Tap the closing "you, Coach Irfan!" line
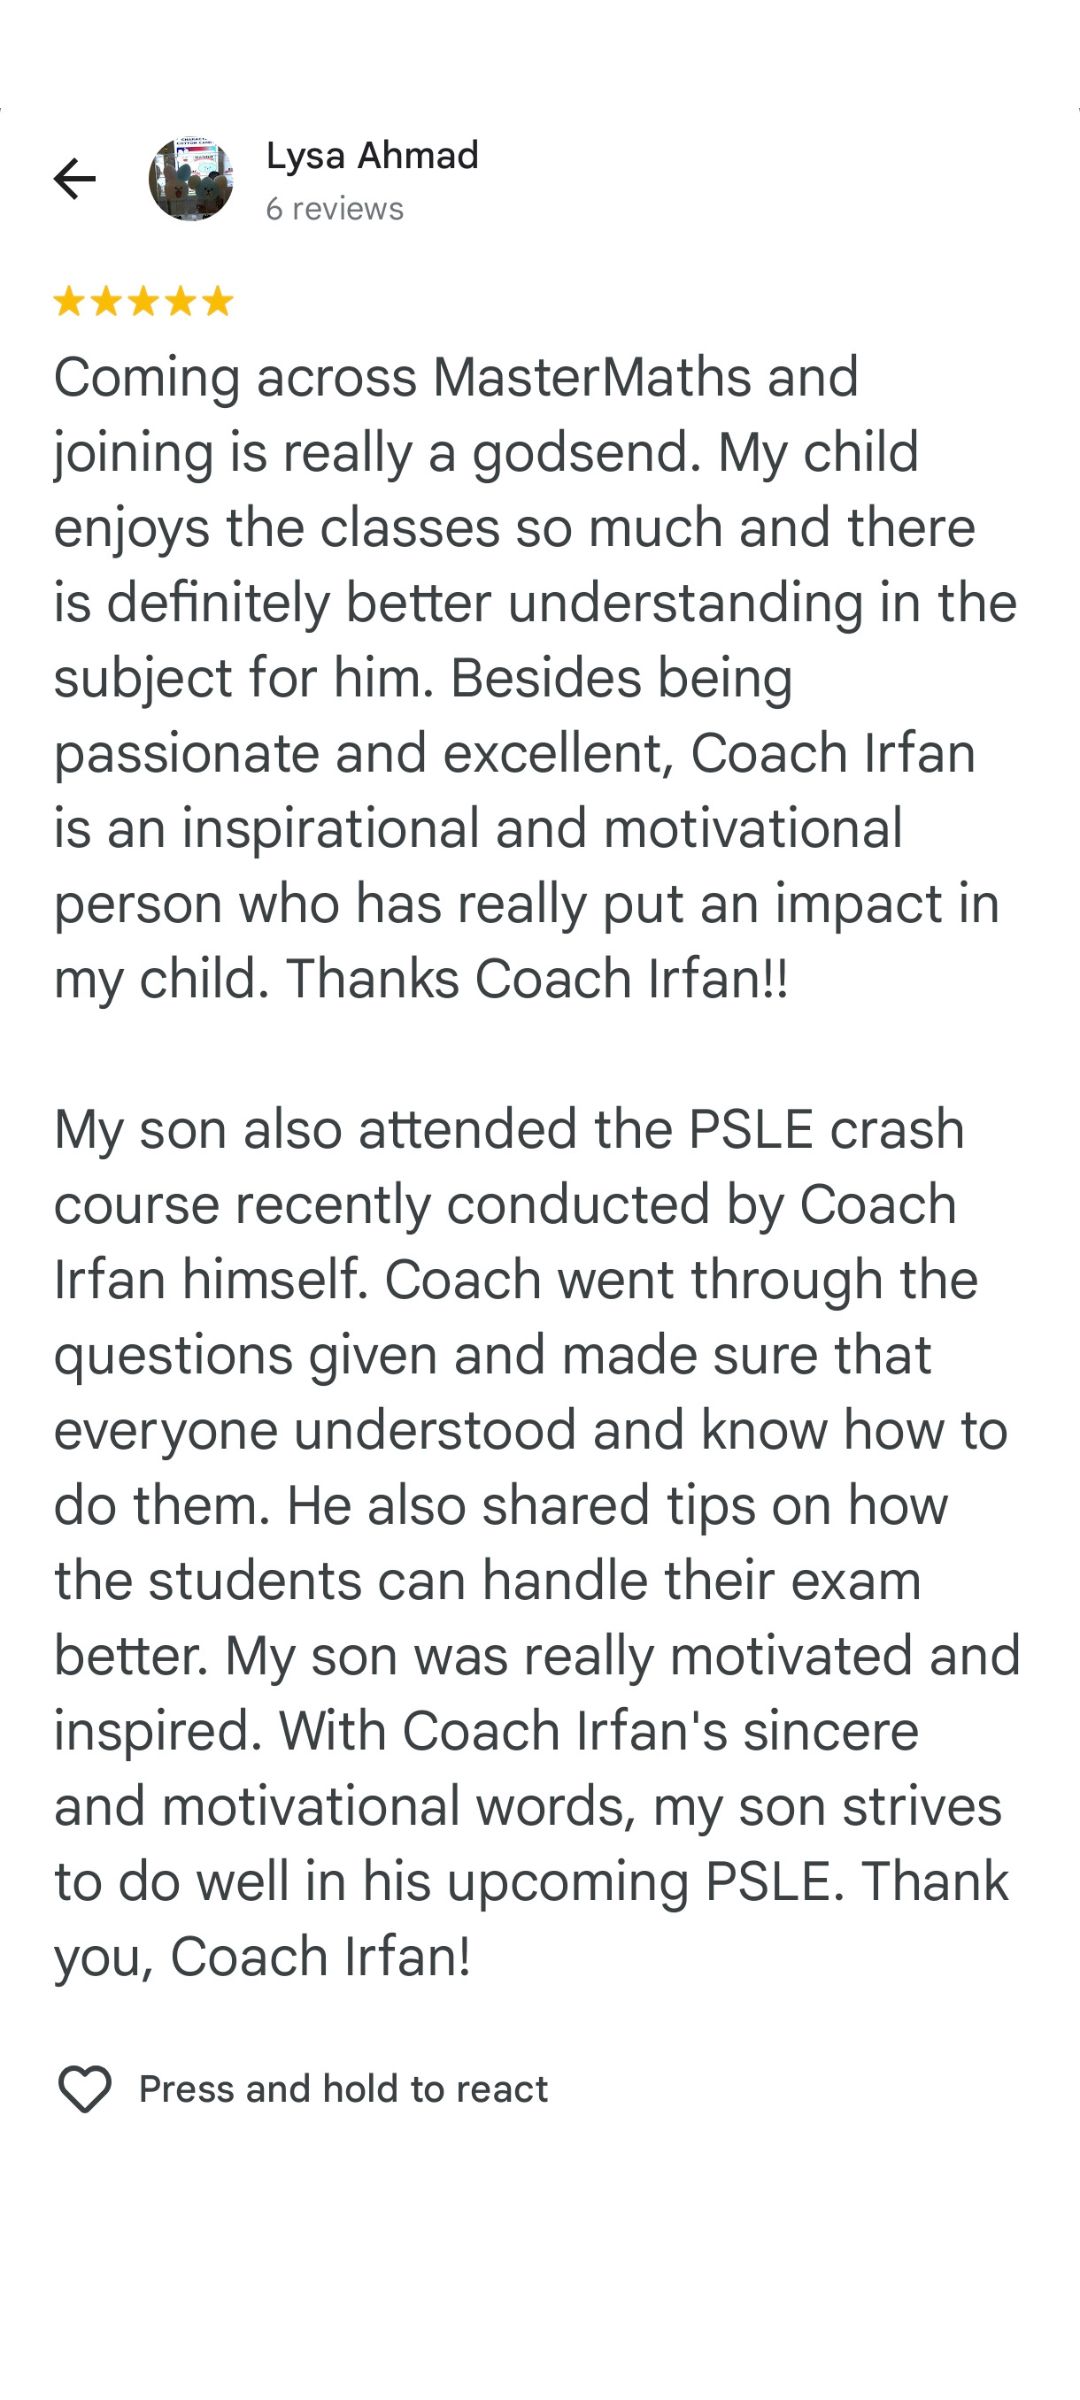The height and width of the screenshot is (2400, 1080). pyautogui.click(x=262, y=1957)
